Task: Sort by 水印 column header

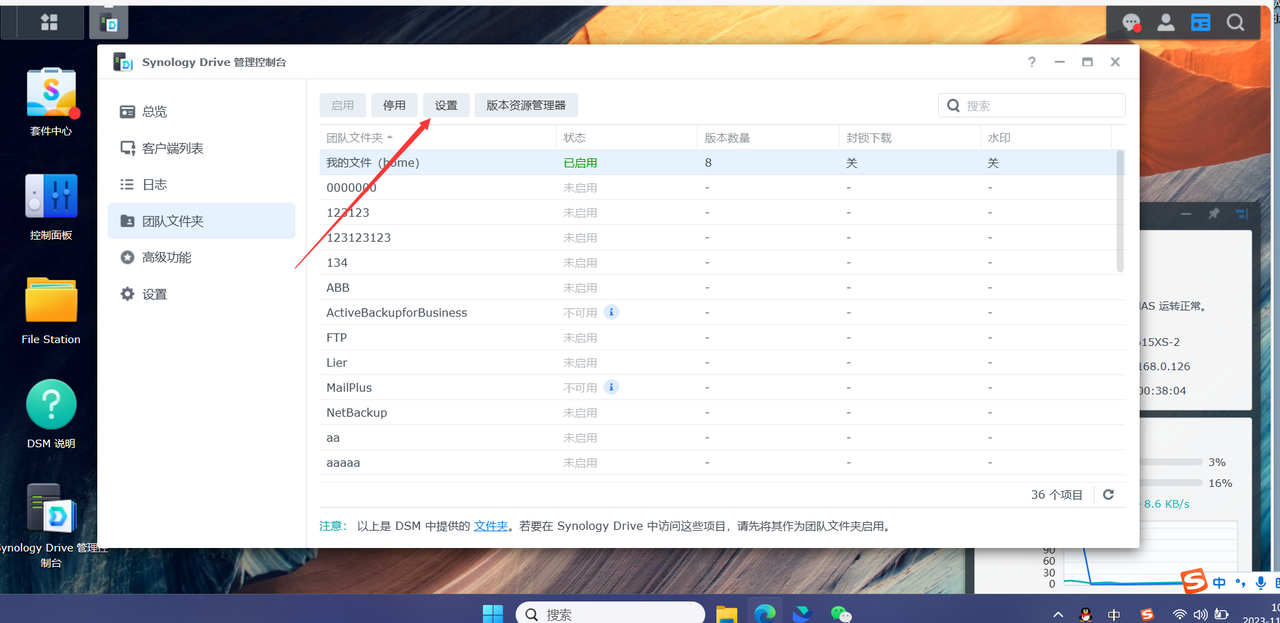Action: tap(1046, 137)
